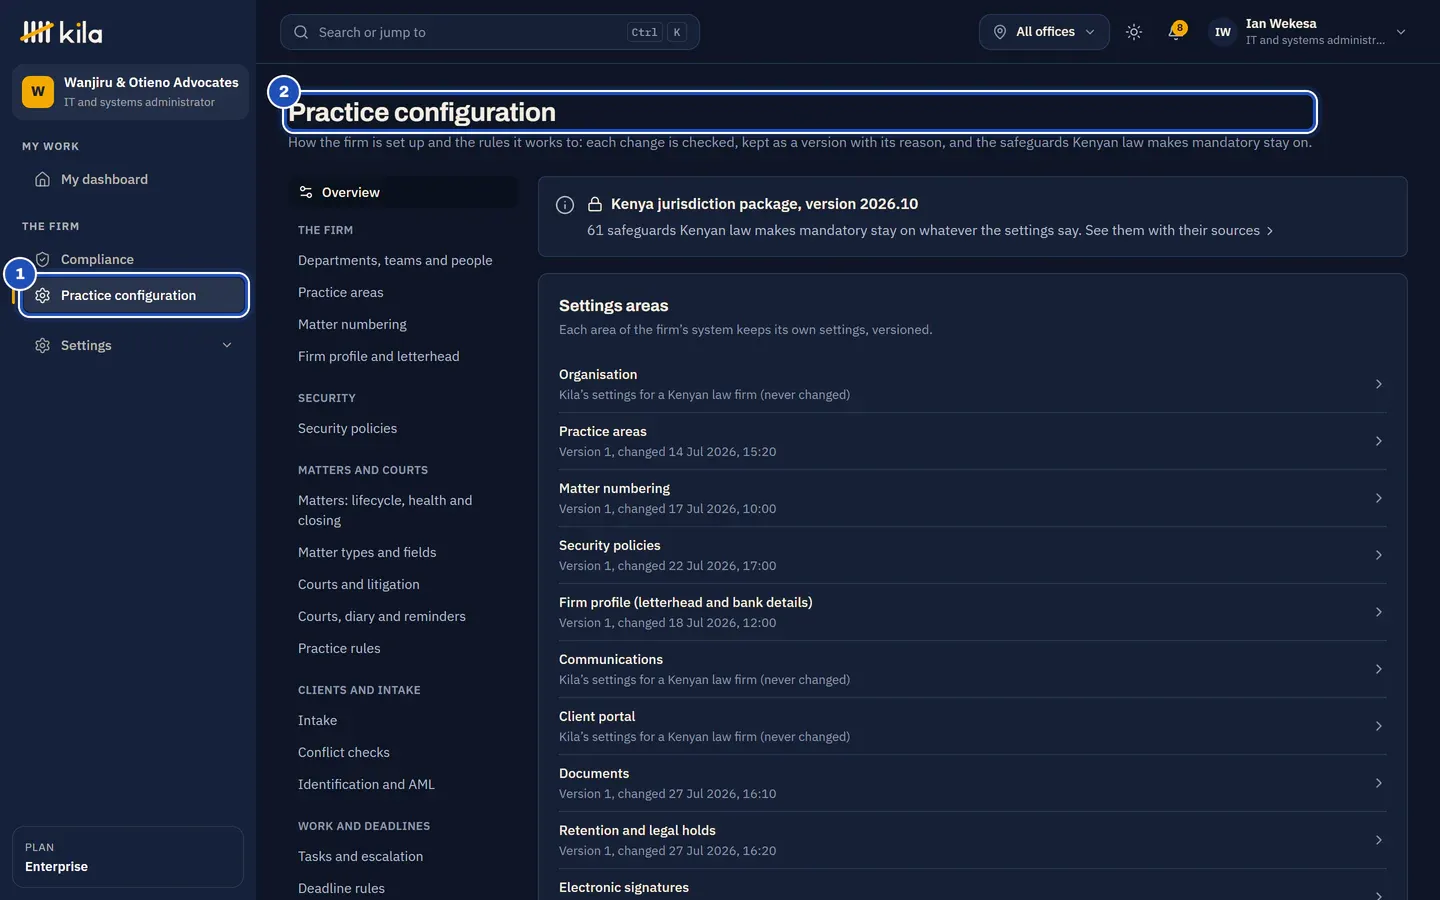Toggle the light/dark theme sun icon
The height and width of the screenshot is (900, 1440).
[x=1133, y=32]
